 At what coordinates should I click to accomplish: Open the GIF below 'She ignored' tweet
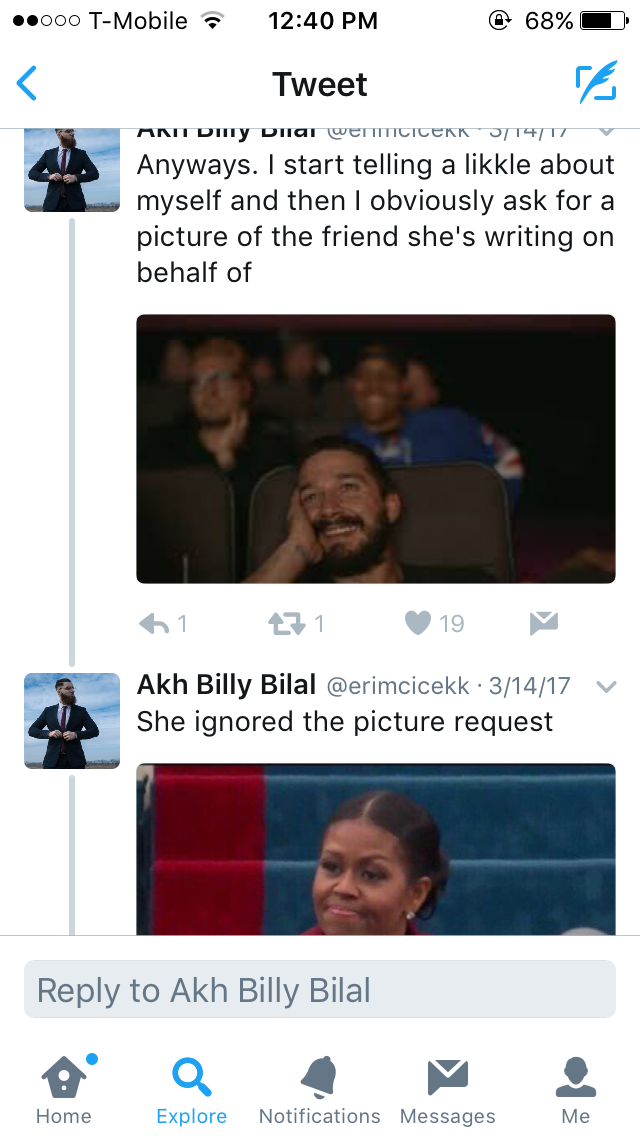coord(375,849)
